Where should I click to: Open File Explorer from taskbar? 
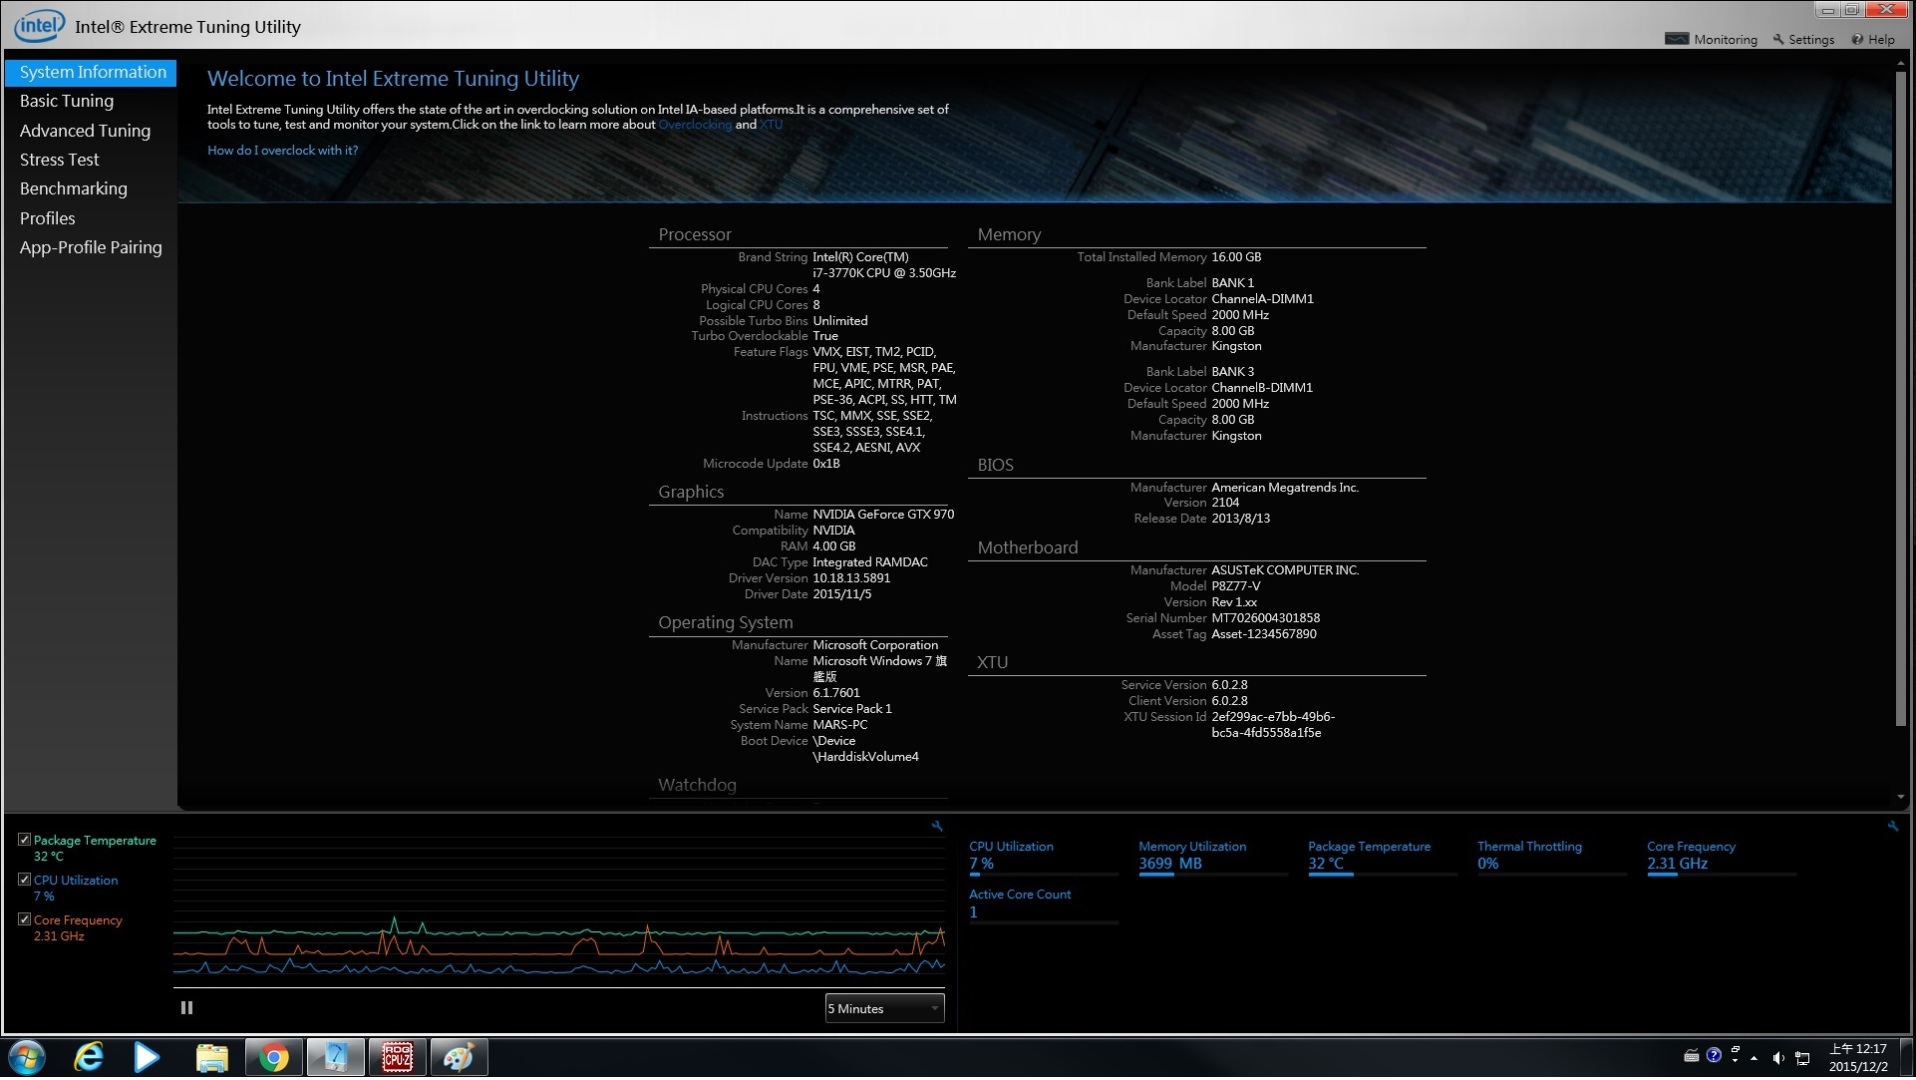coord(212,1058)
